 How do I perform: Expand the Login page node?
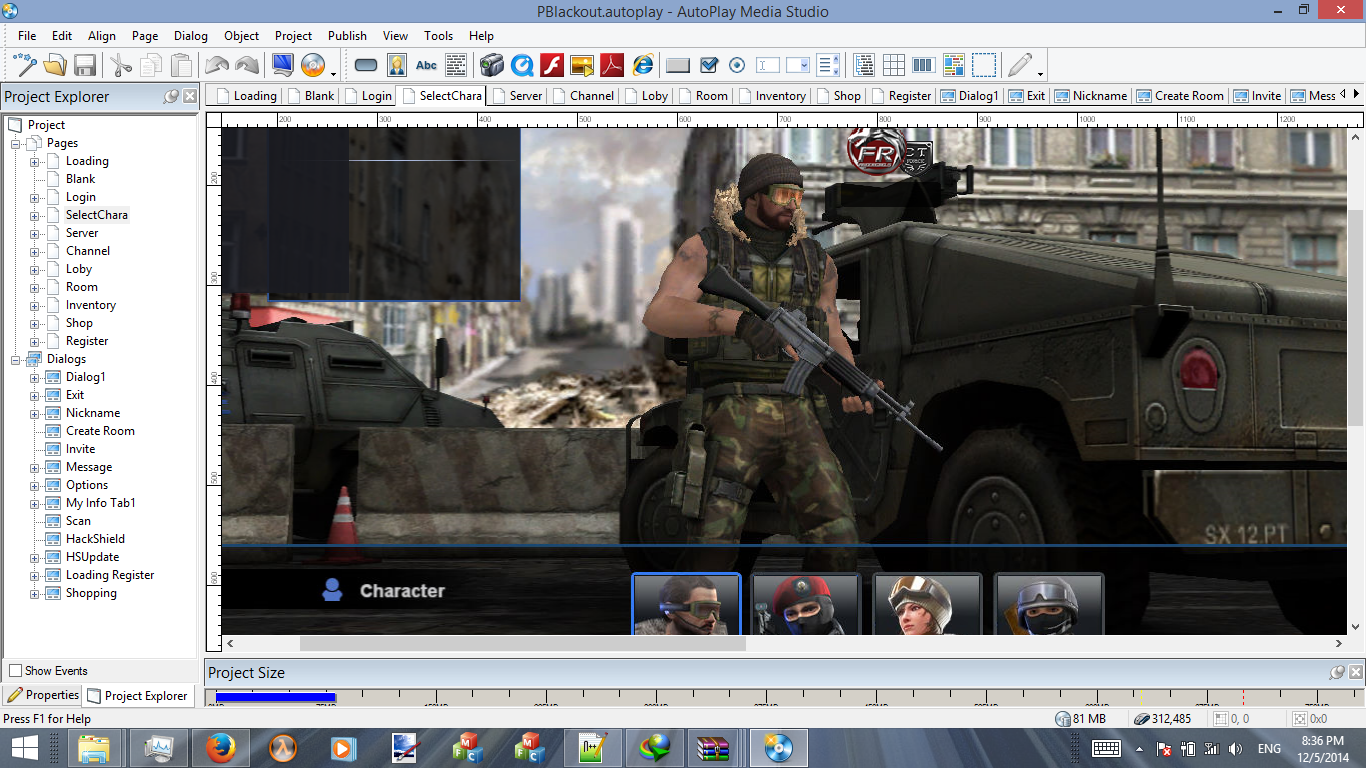pyautogui.click(x=35, y=197)
